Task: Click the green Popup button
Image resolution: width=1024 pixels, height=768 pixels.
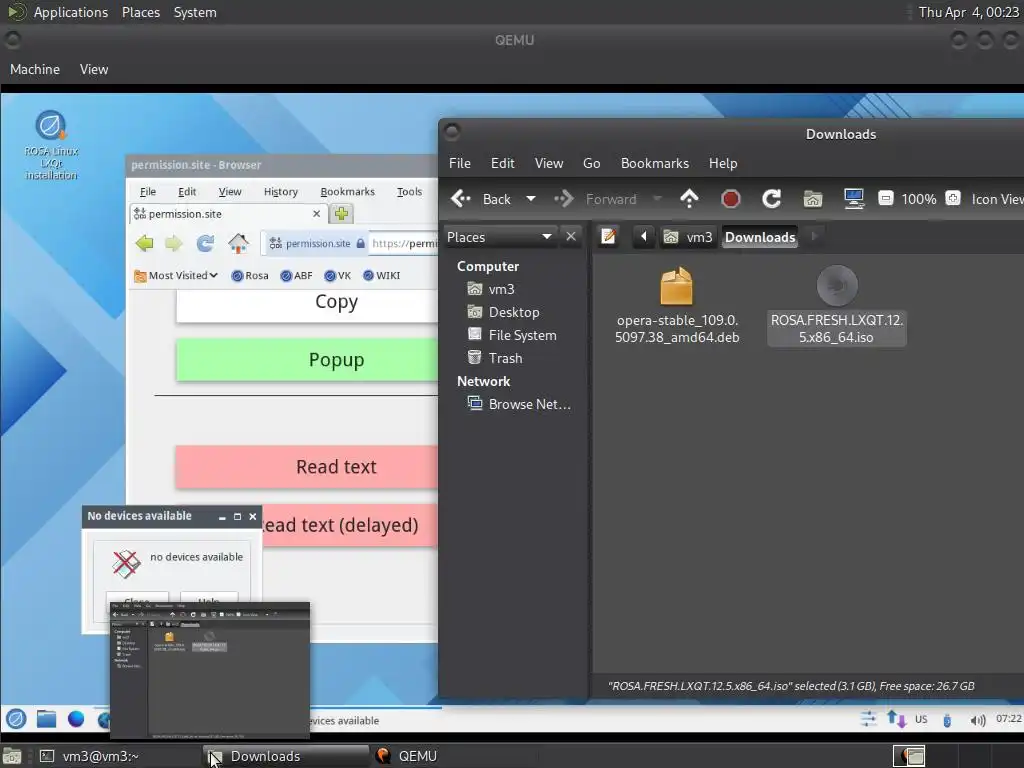Action: pos(307,360)
